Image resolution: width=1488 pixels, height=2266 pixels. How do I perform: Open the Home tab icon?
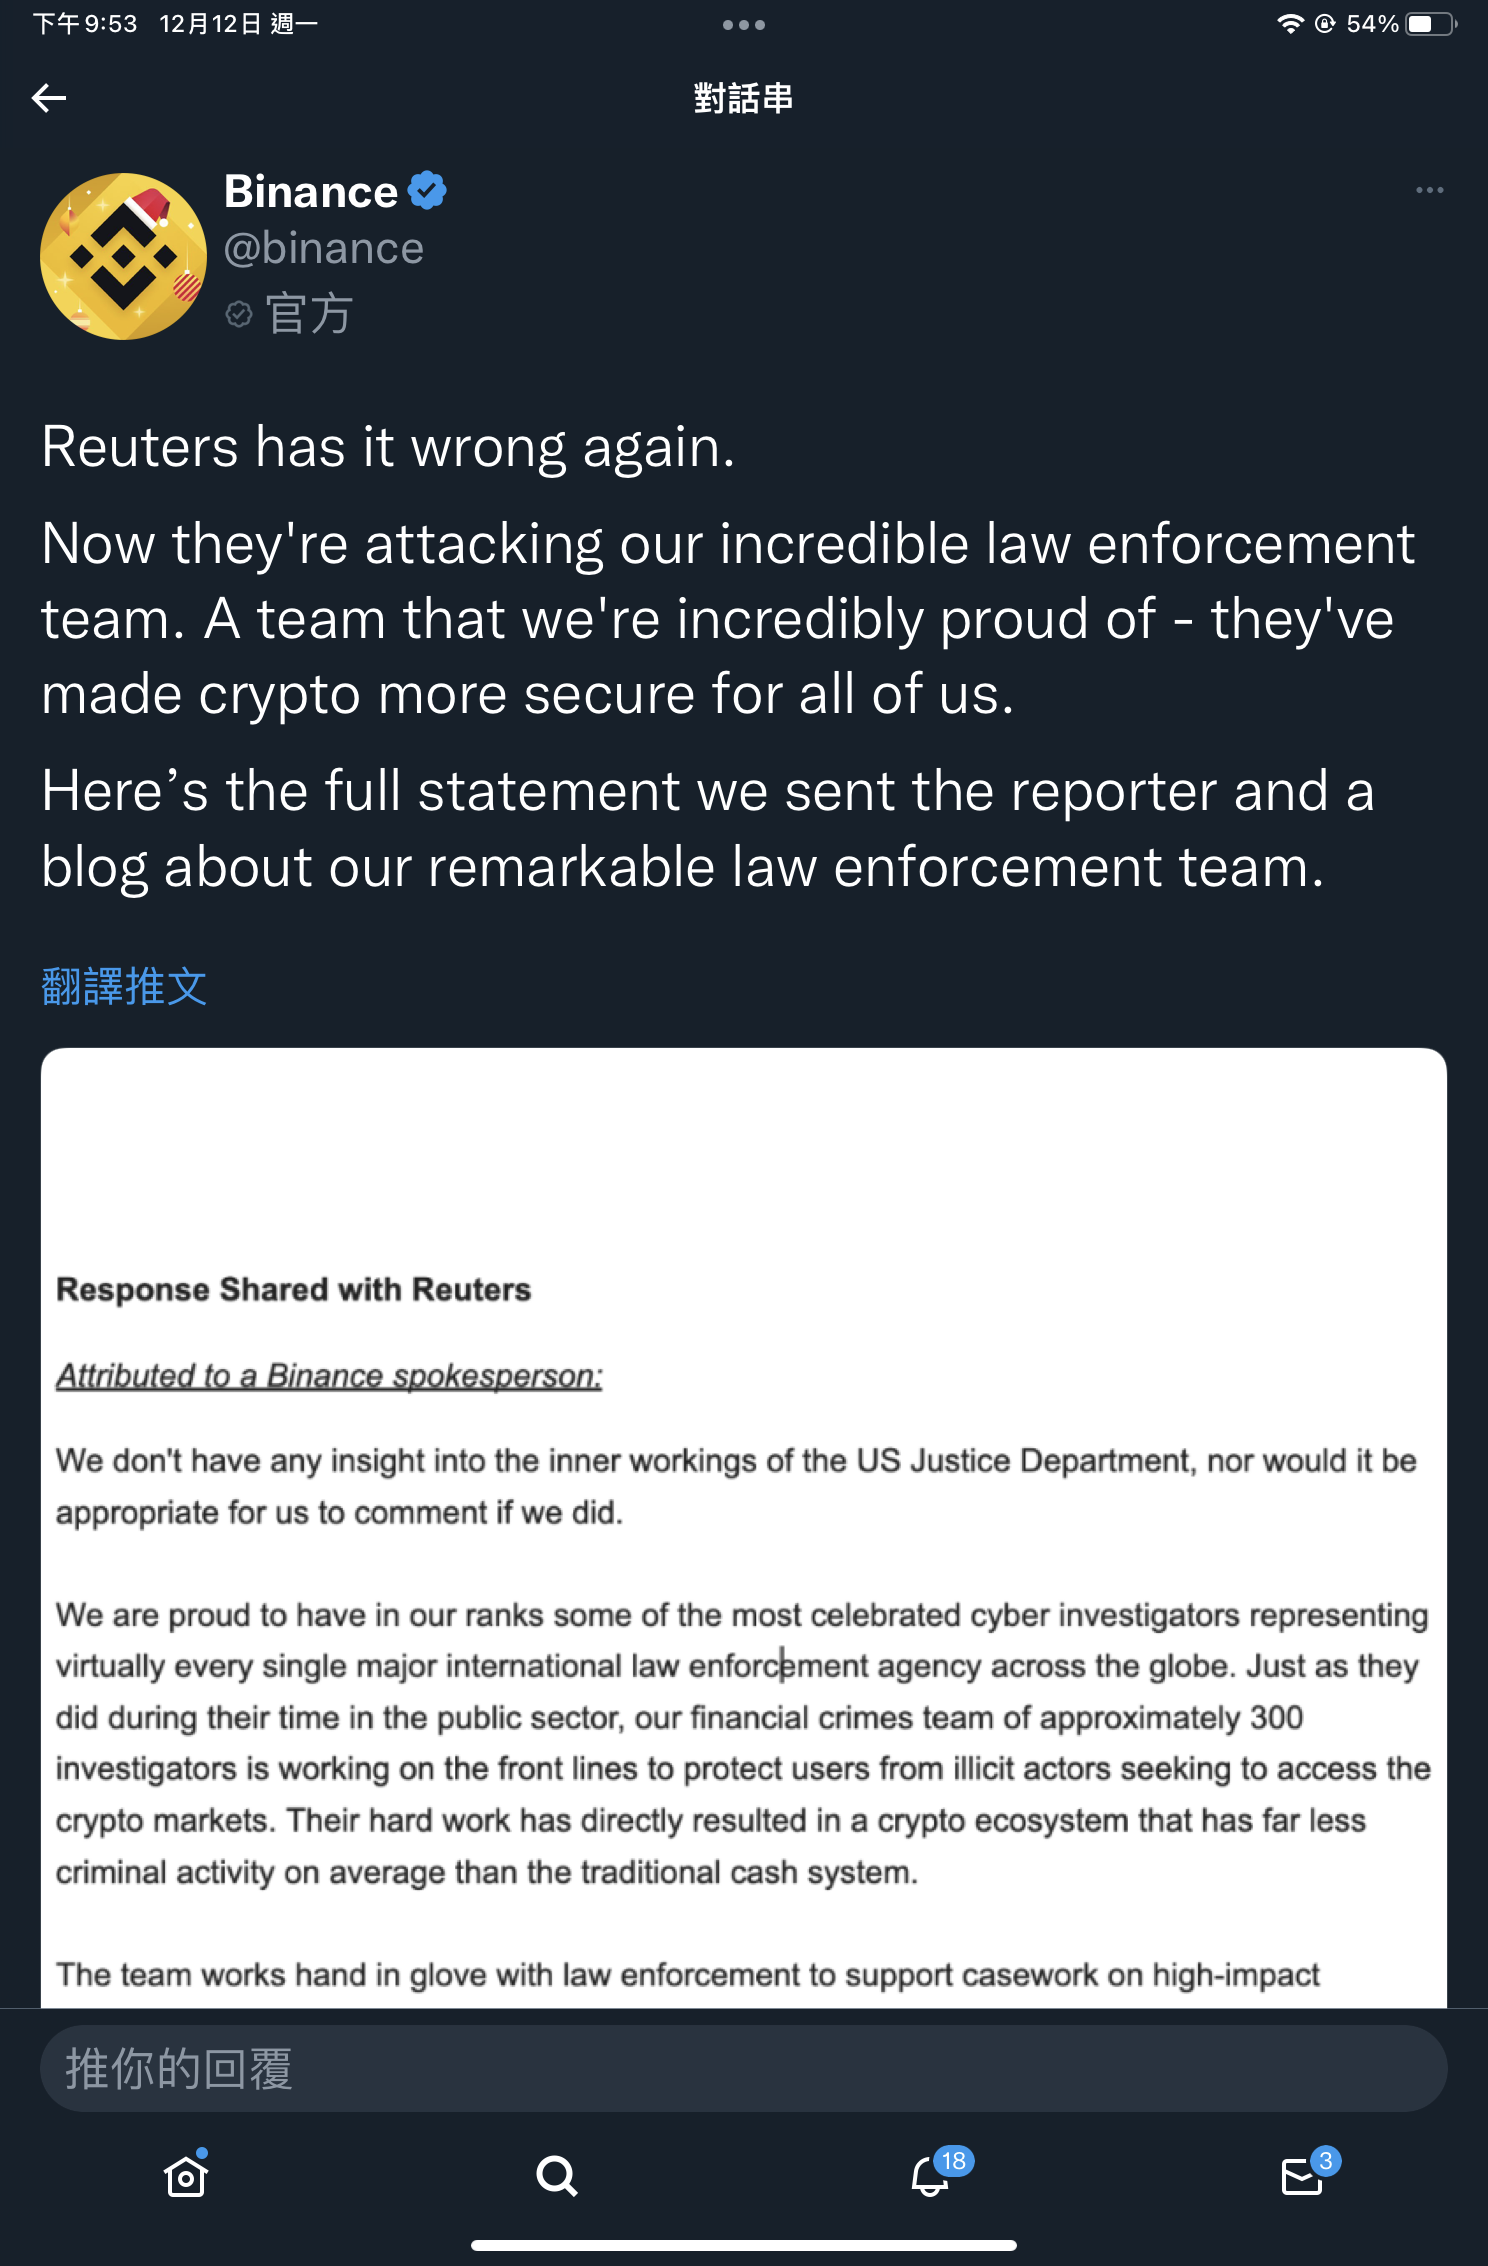coord(186,2175)
